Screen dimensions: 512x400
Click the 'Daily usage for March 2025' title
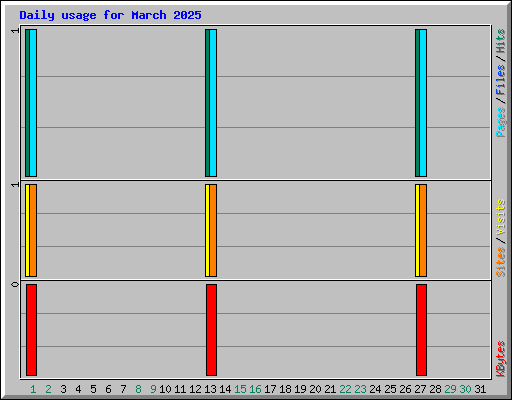tap(110, 15)
